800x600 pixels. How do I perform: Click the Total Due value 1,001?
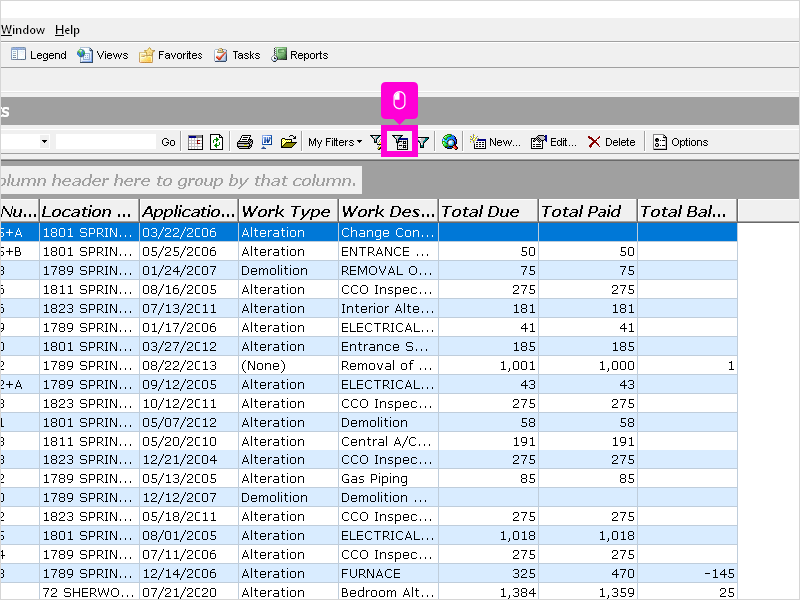point(488,366)
